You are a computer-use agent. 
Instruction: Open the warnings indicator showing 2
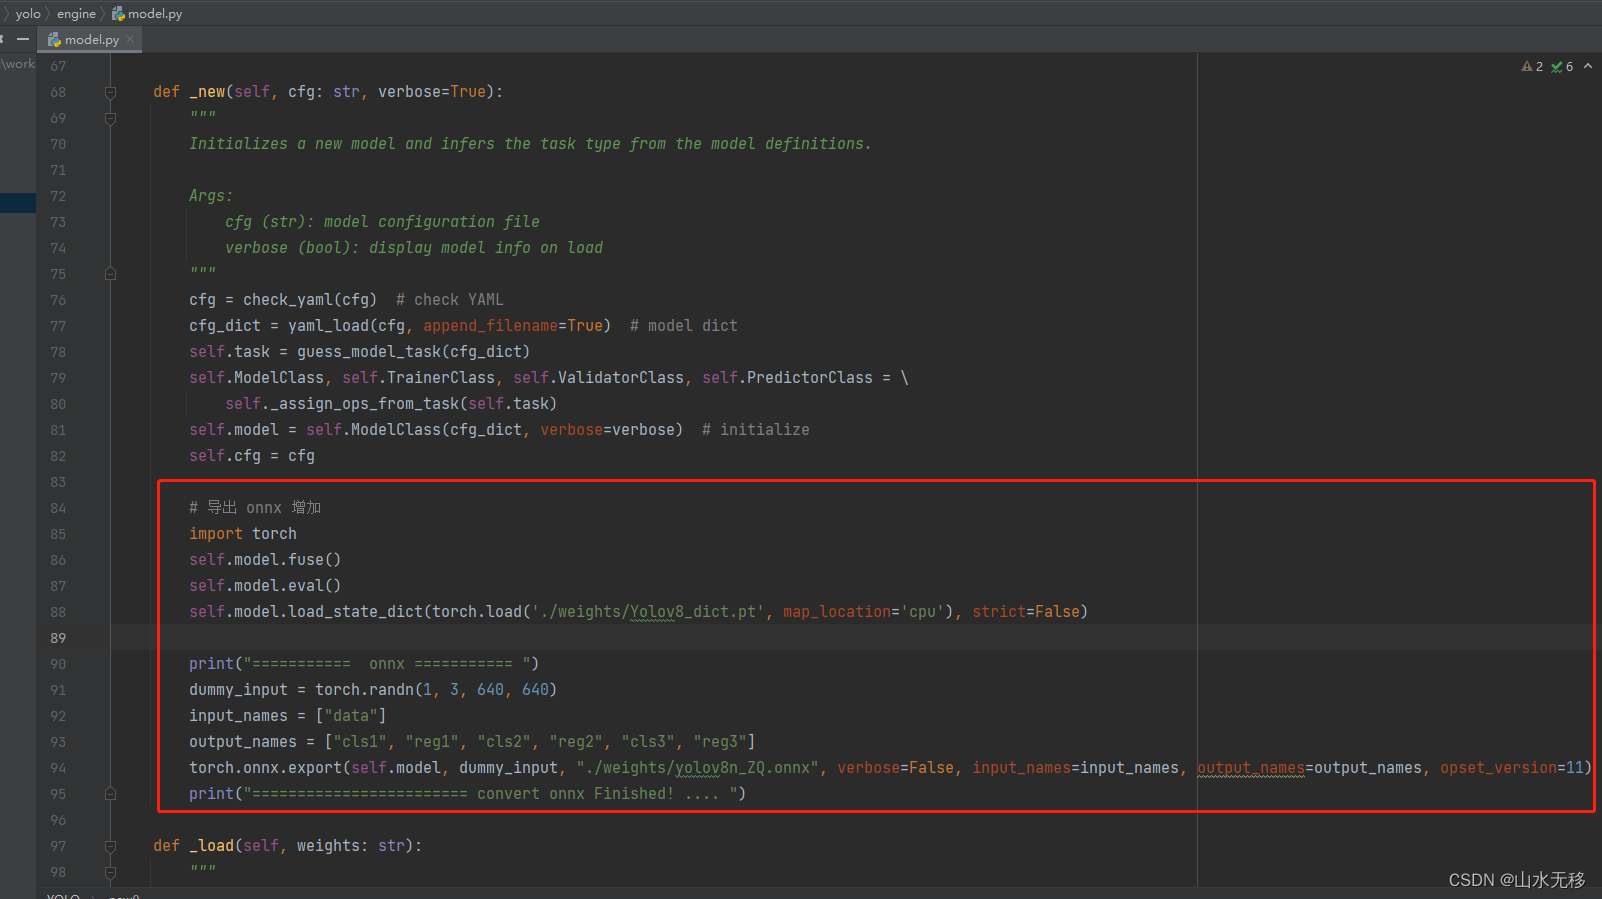[x=1532, y=66]
